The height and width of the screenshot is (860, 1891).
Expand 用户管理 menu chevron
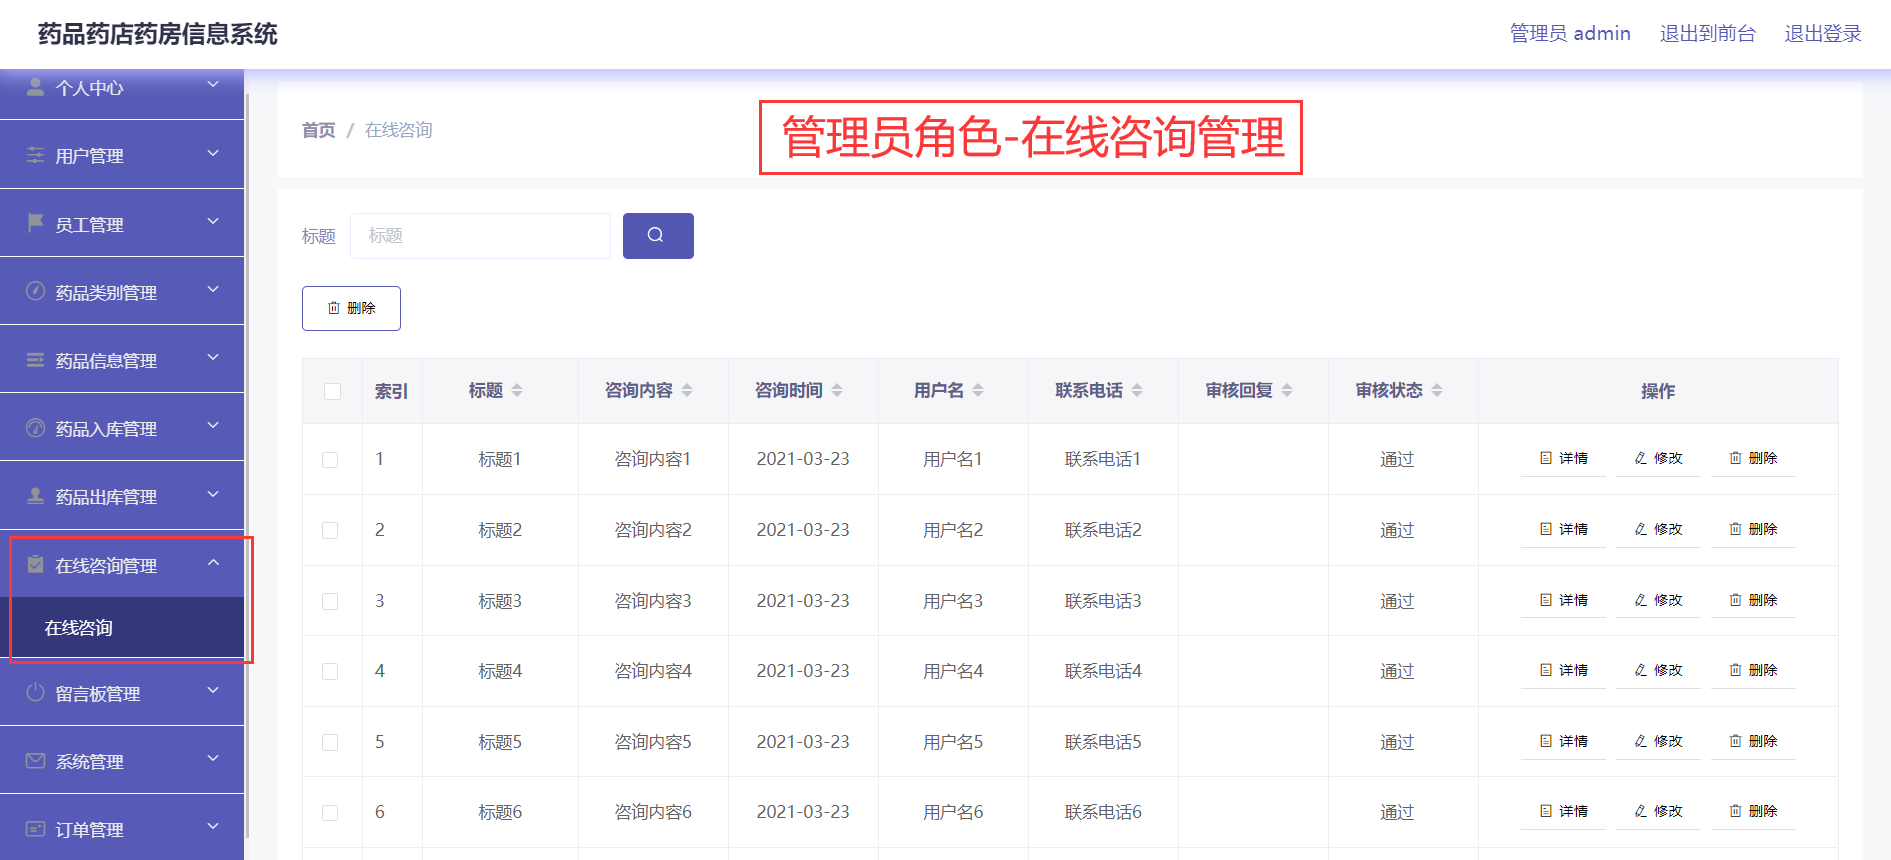(x=213, y=153)
